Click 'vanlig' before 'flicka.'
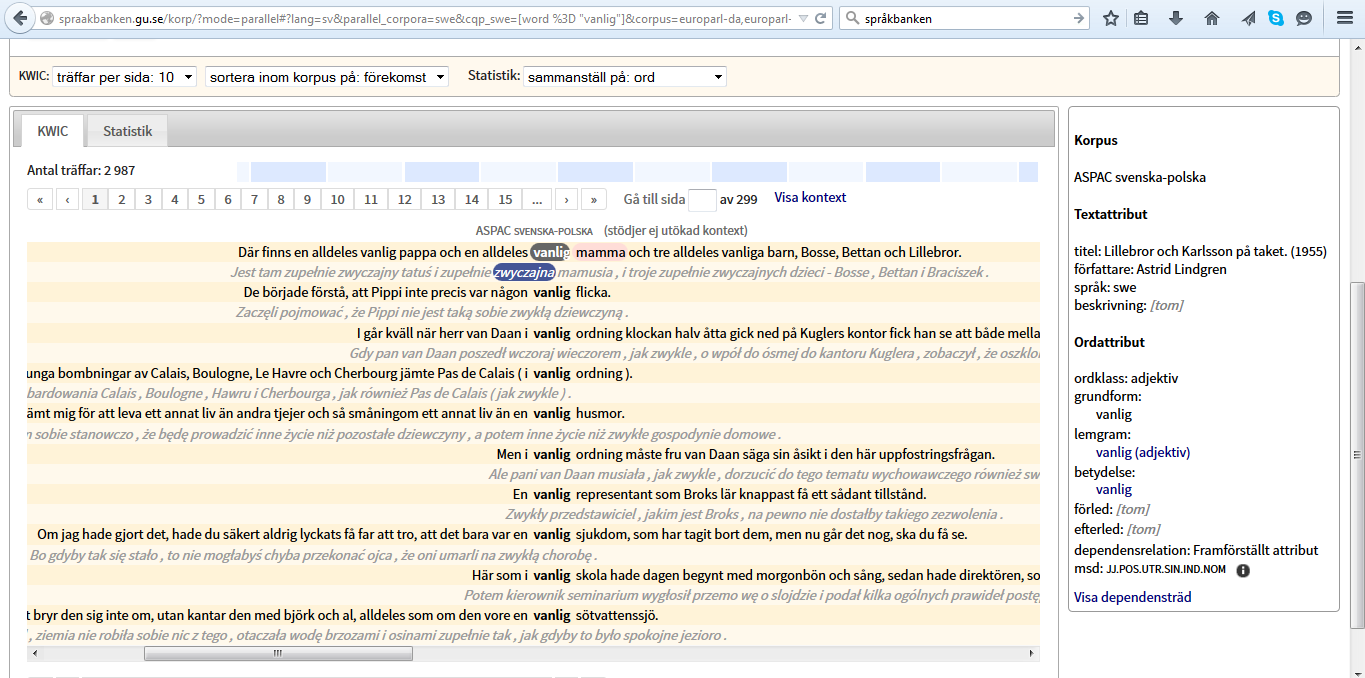This screenshot has height=678, width=1365. tap(552, 292)
